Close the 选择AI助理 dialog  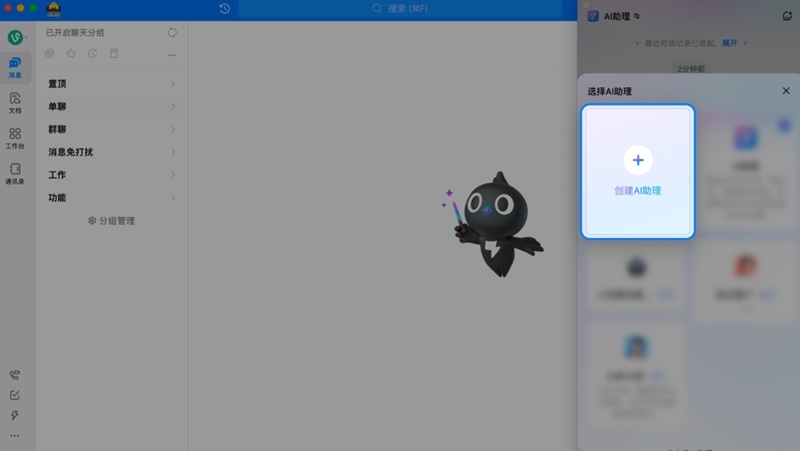(x=786, y=91)
